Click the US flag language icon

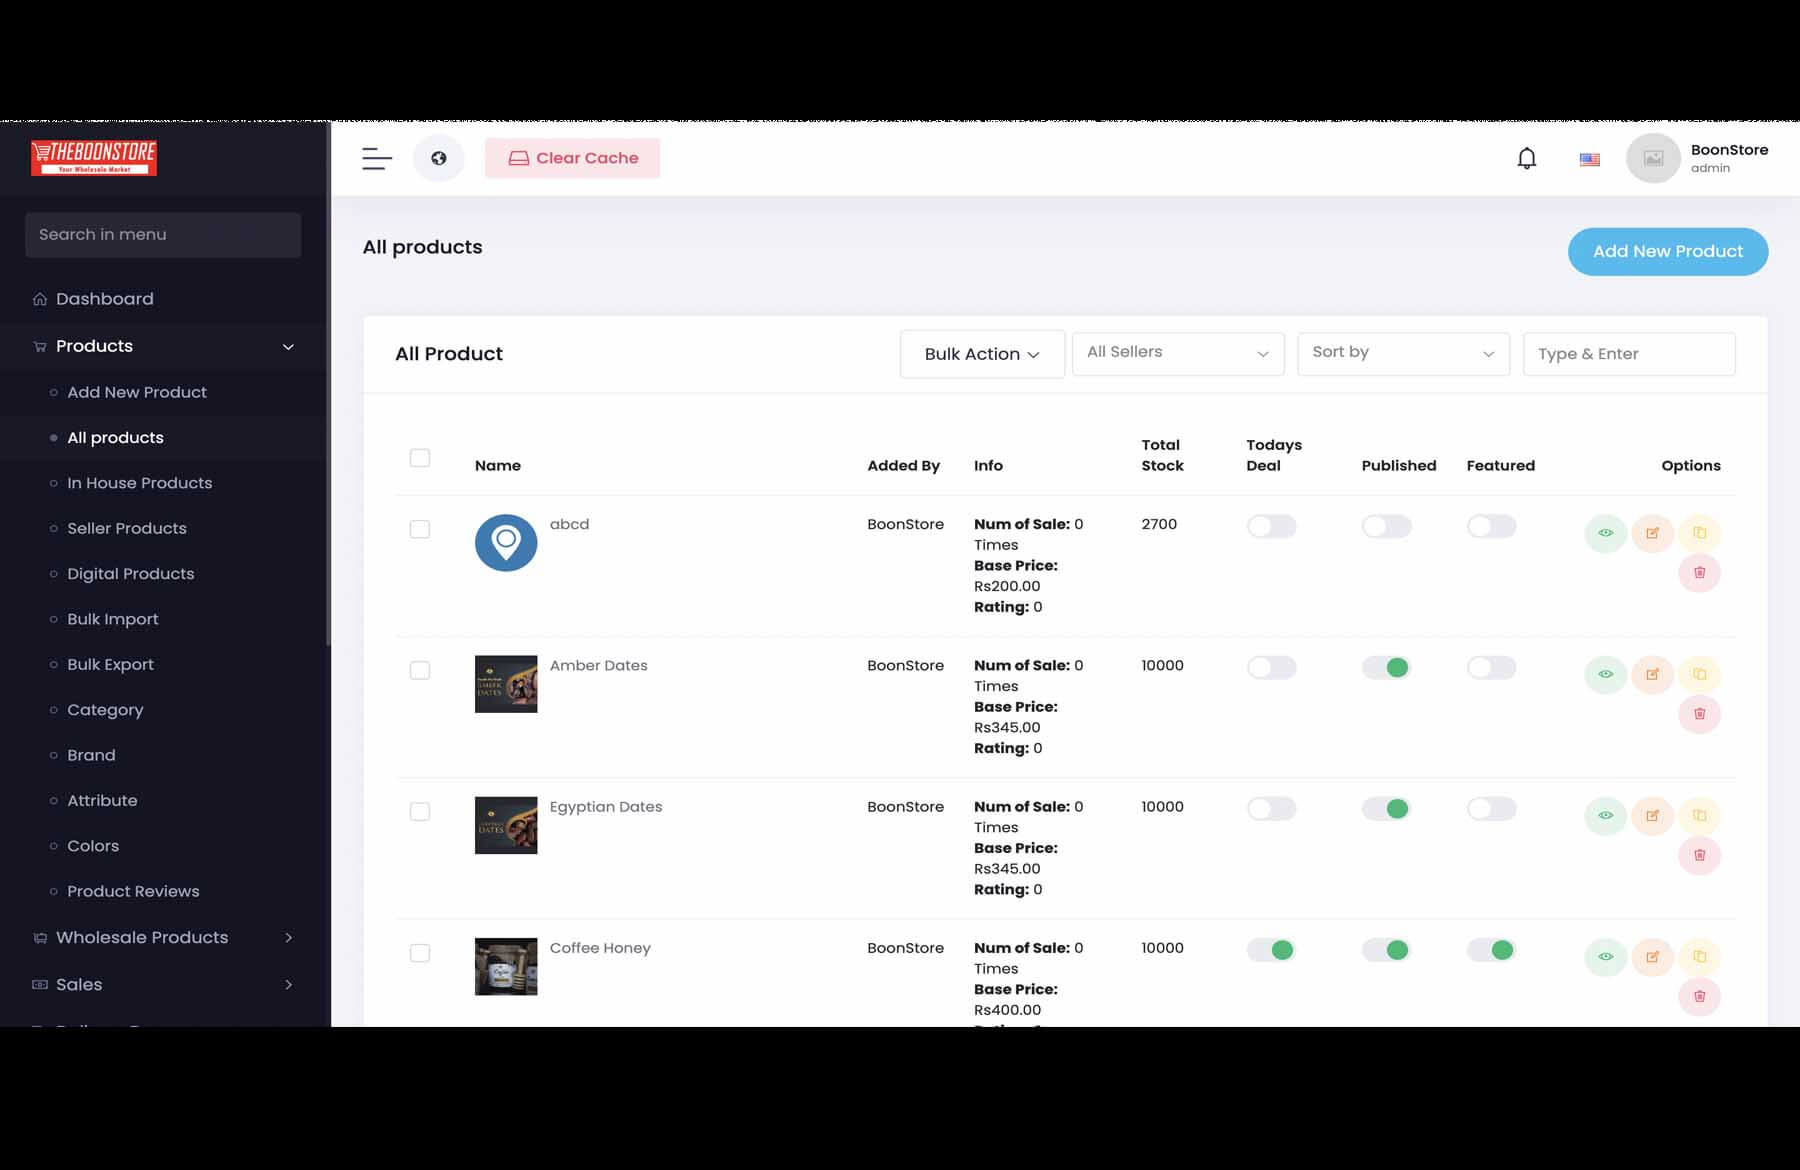pos(1589,159)
